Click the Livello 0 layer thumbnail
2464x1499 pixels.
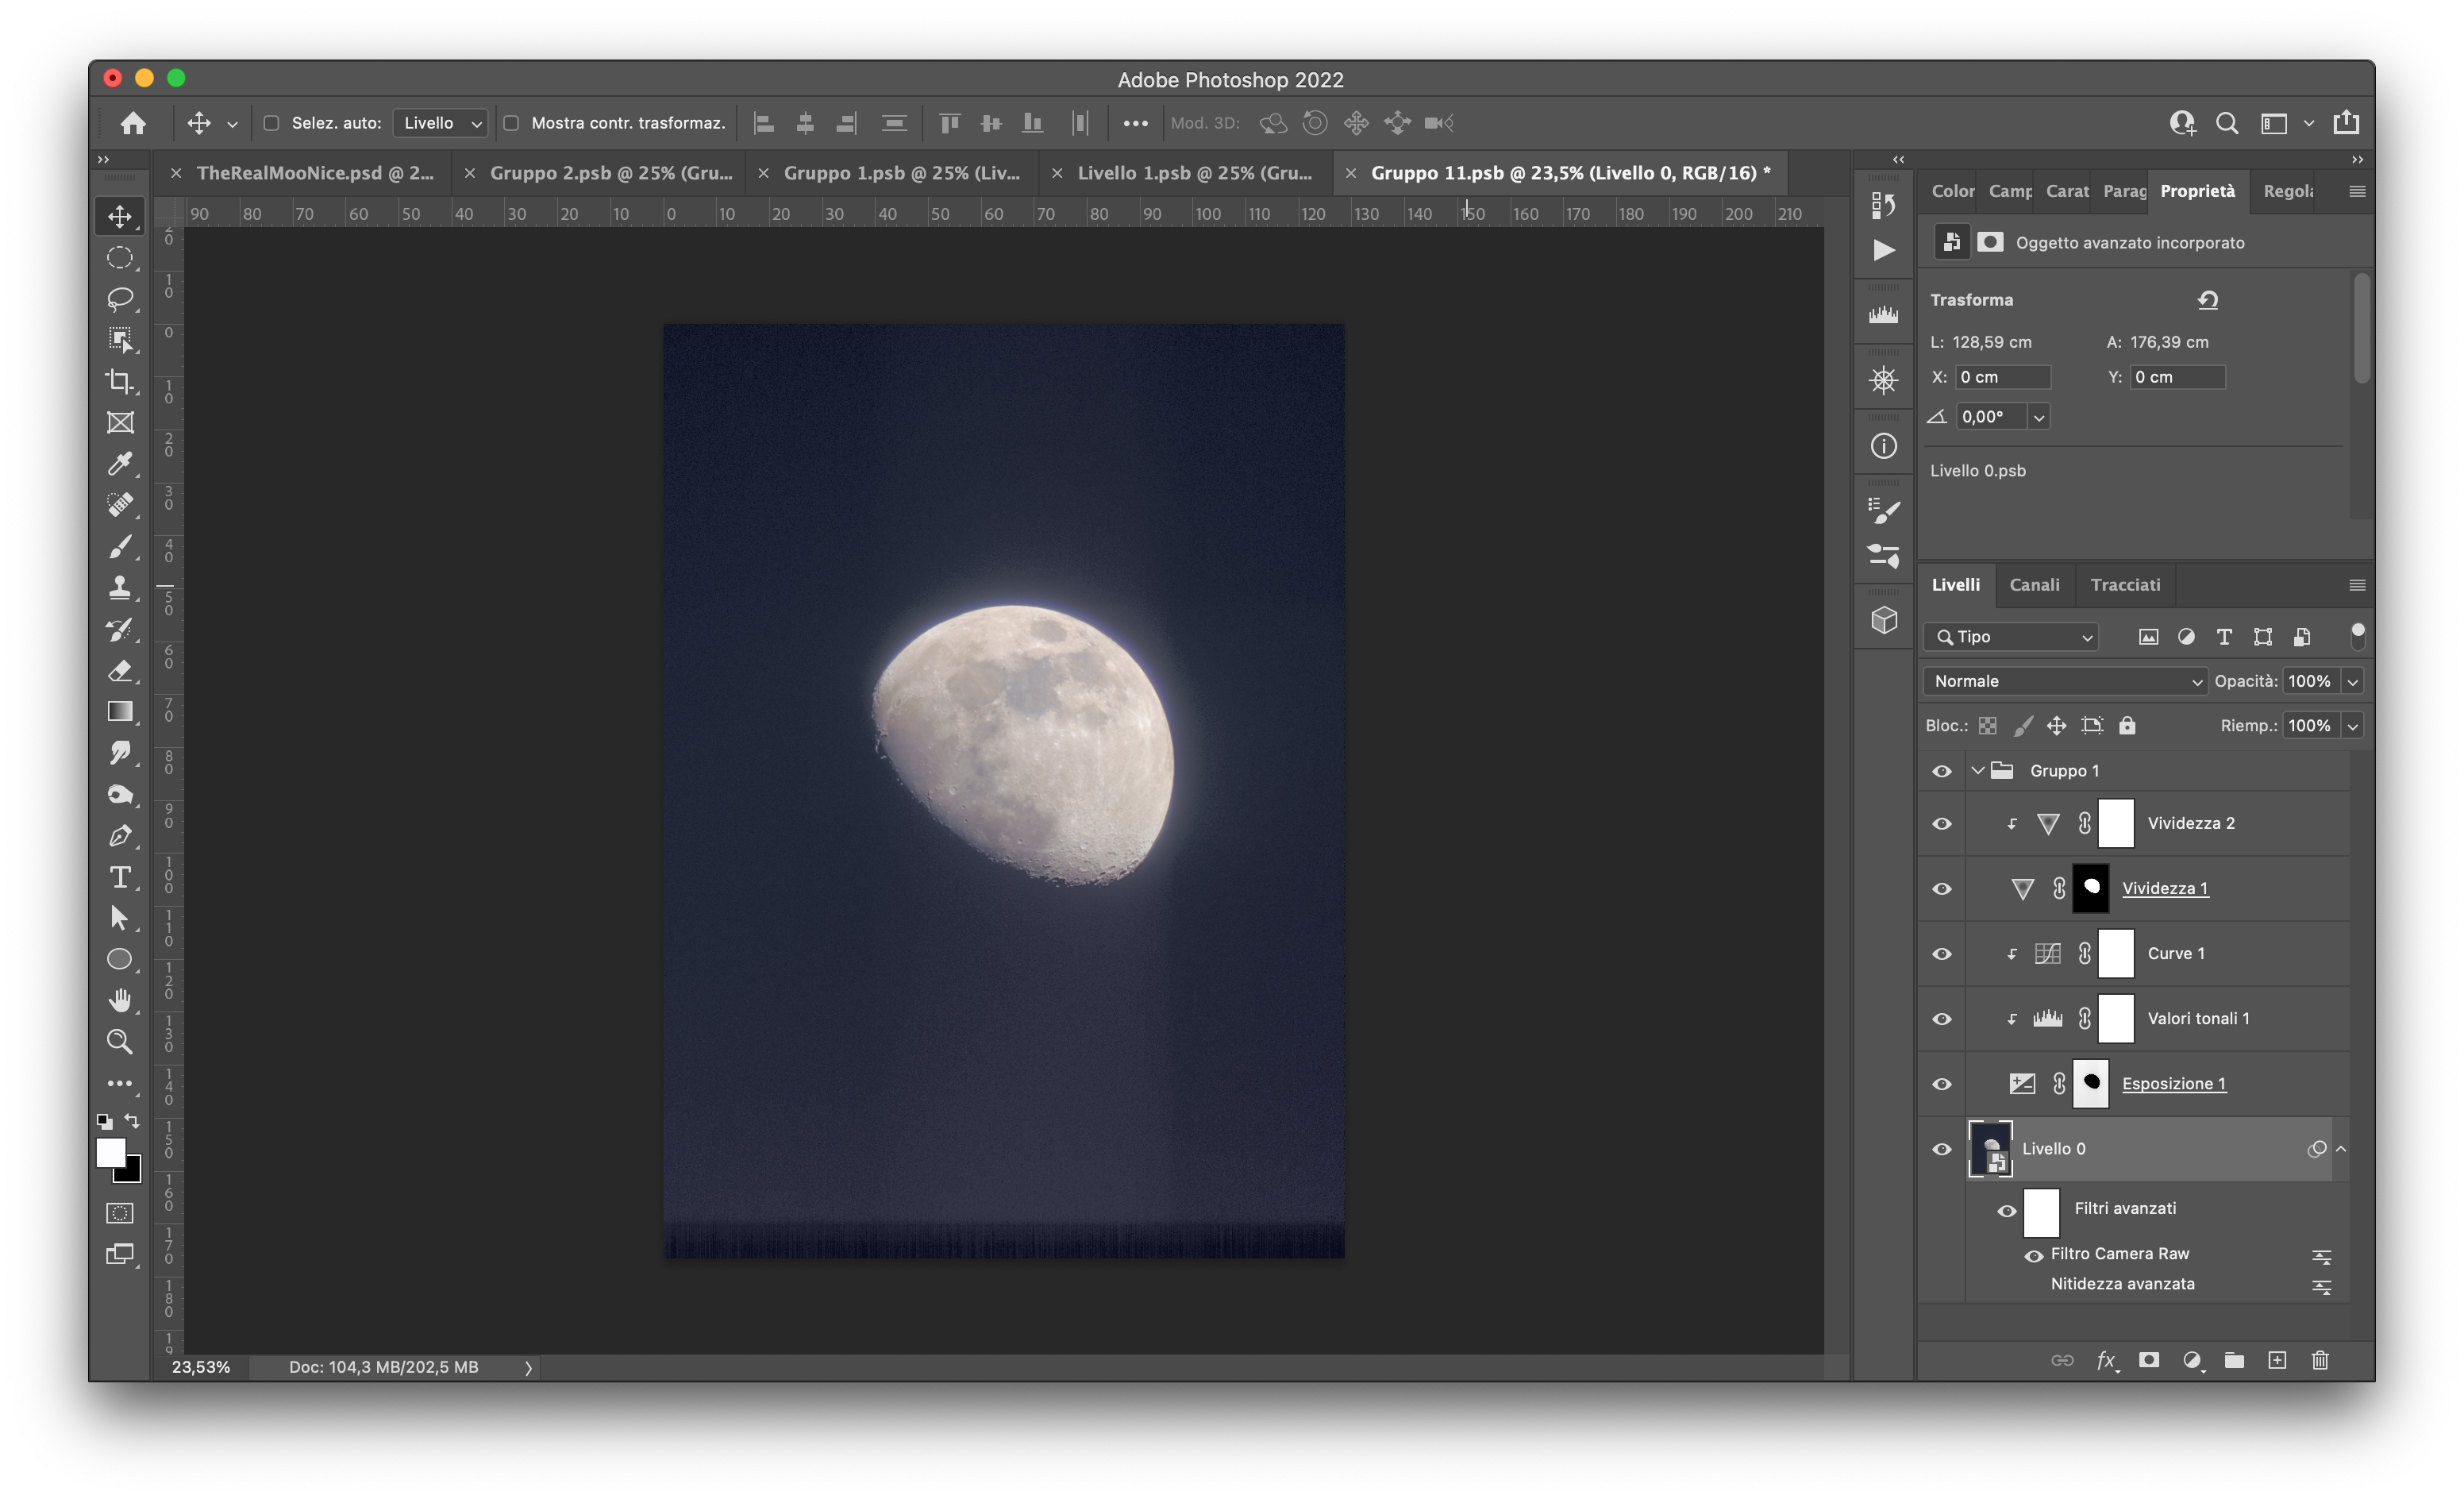(x=1990, y=1149)
